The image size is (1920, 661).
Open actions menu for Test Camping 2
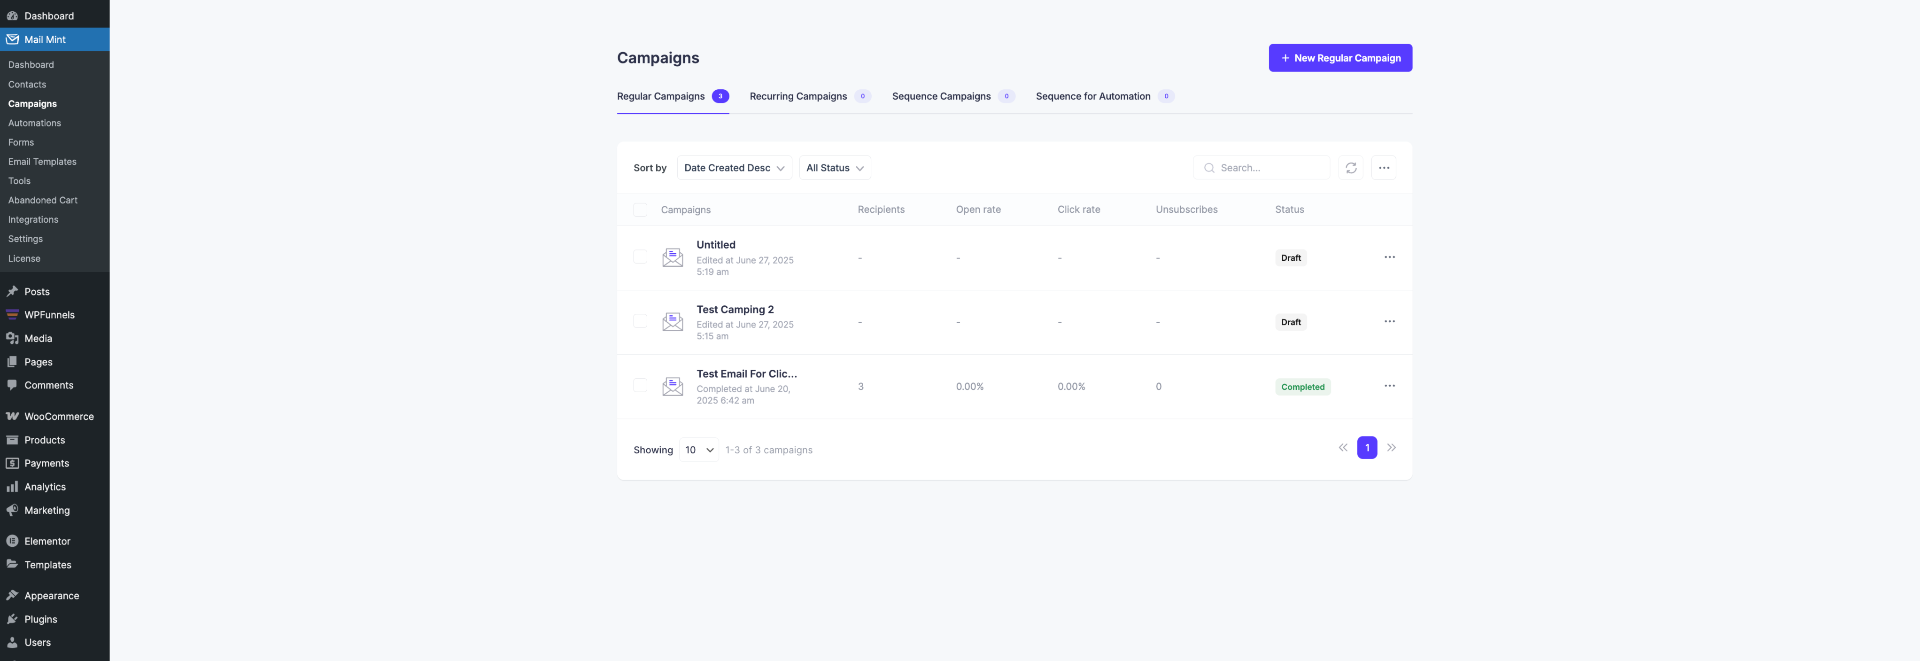click(x=1389, y=321)
